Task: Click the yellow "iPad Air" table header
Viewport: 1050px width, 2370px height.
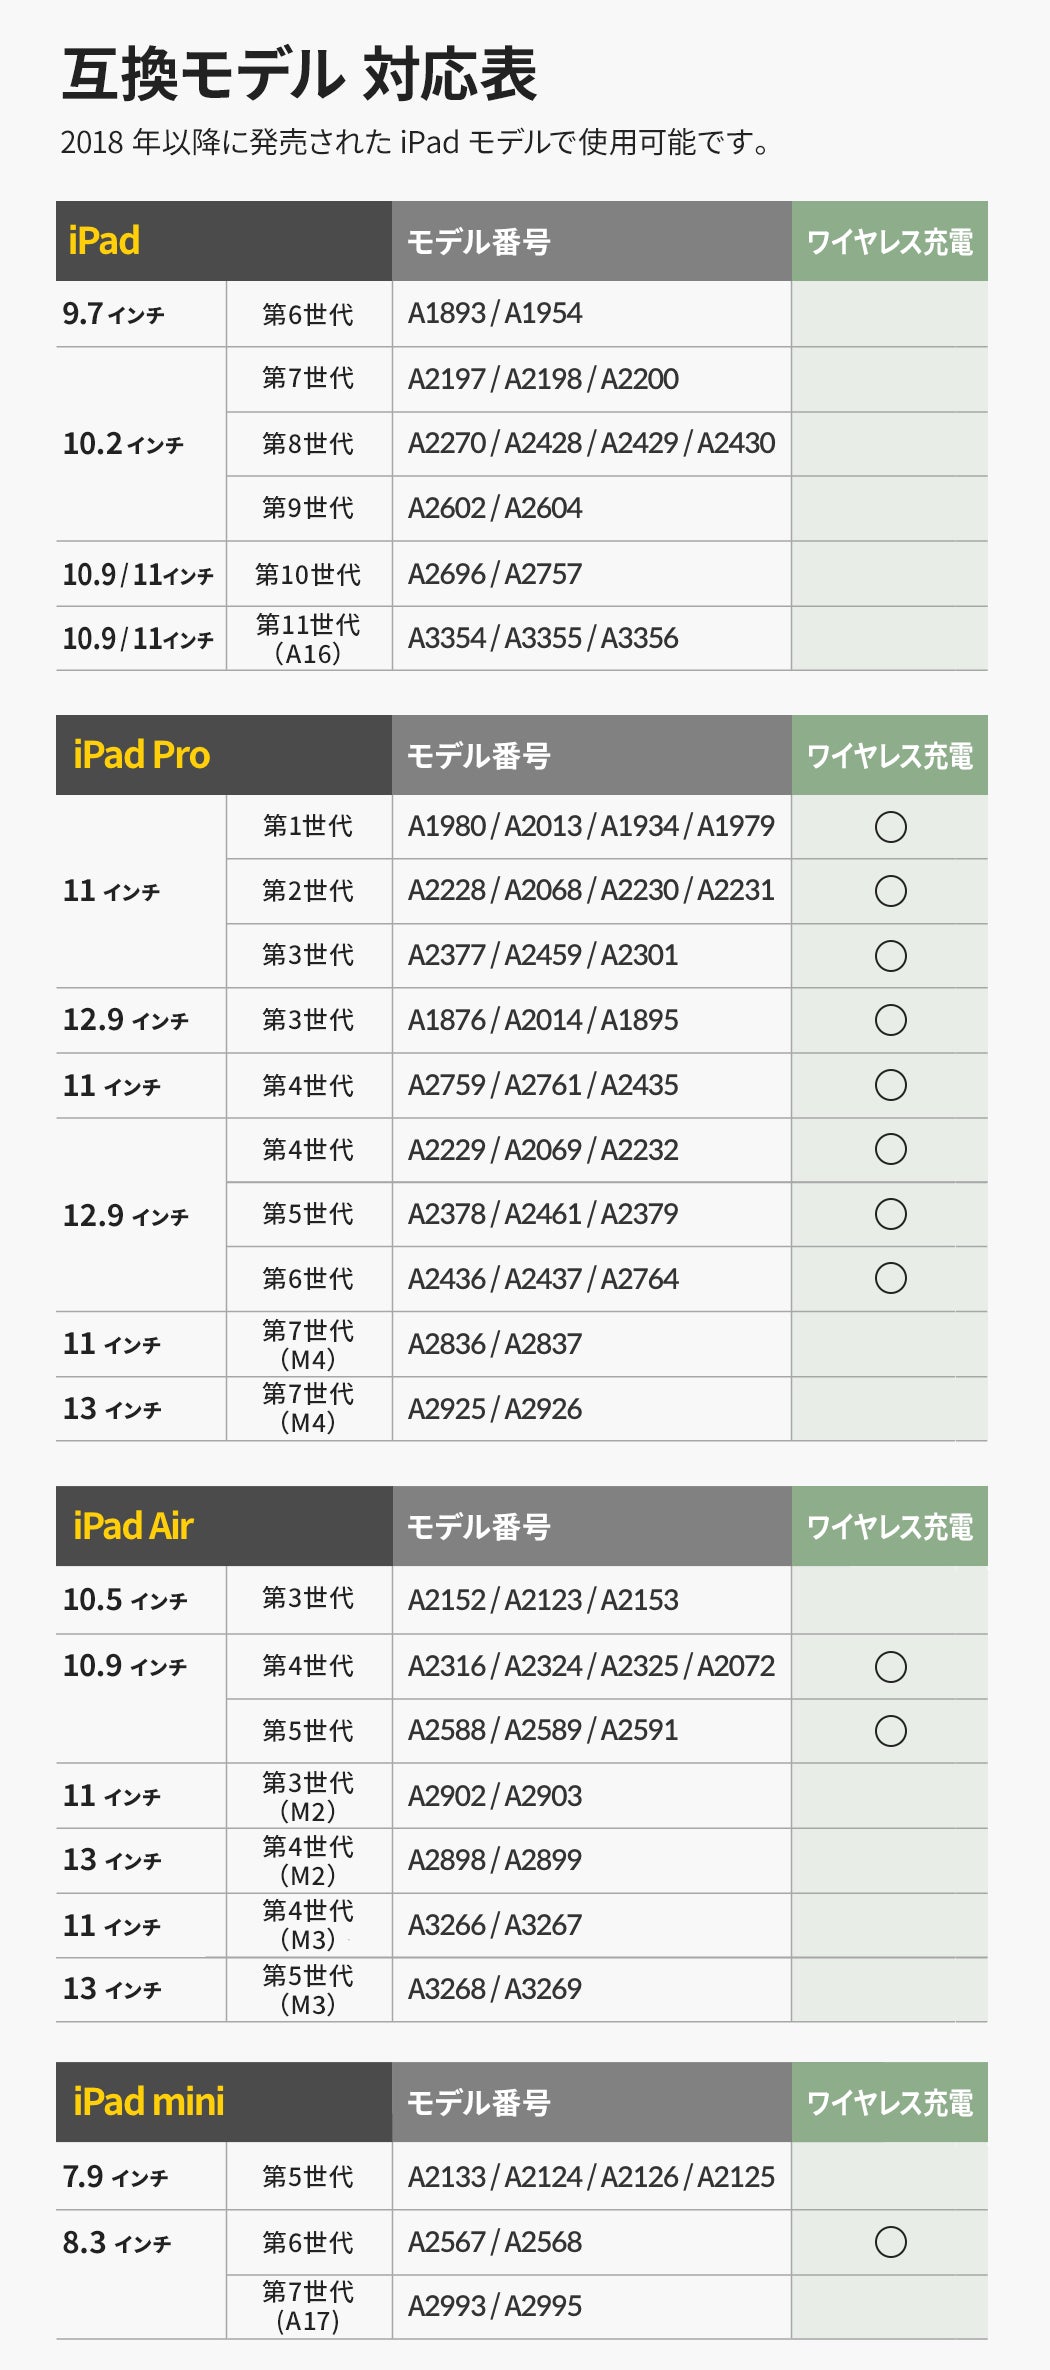Action: [x=133, y=1526]
